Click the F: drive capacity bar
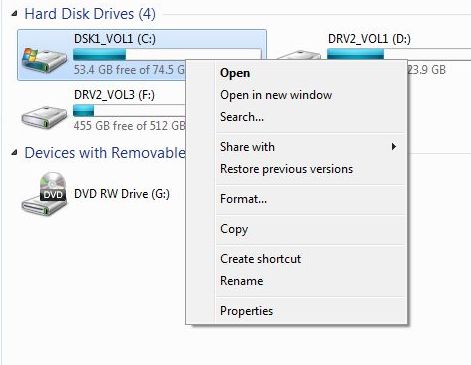Viewport: 471px width, 365px height. click(129, 110)
